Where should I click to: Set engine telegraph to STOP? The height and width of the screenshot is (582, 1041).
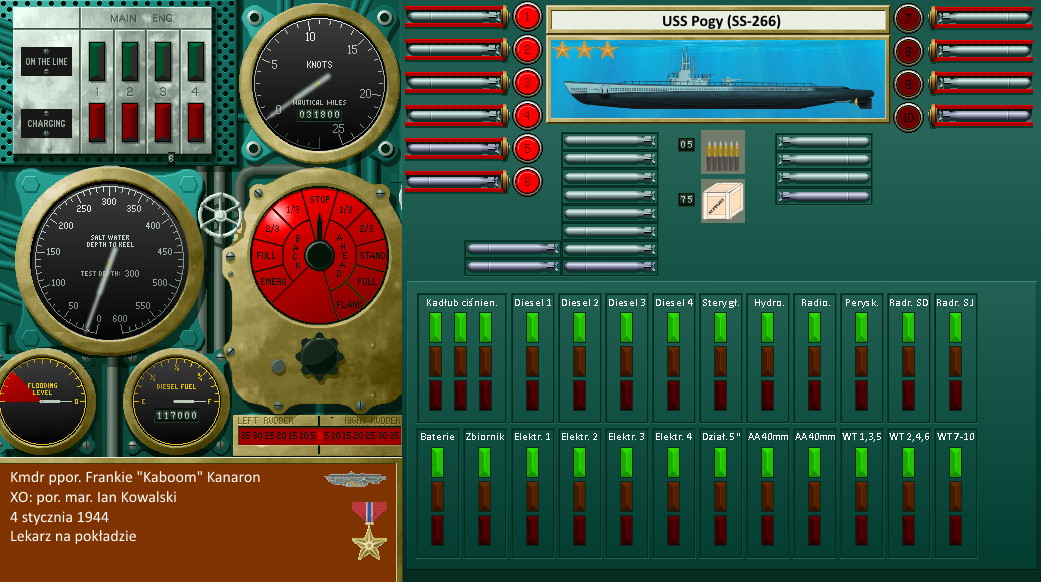point(320,199)
